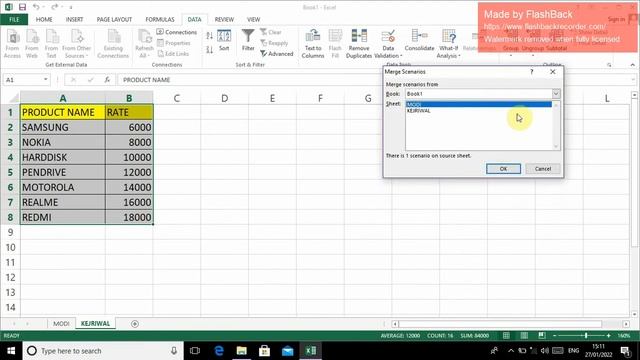Viewport: 640px width, 360px height.
Task: Click Text to Columns icon
Action: click(x=313, y=44)
